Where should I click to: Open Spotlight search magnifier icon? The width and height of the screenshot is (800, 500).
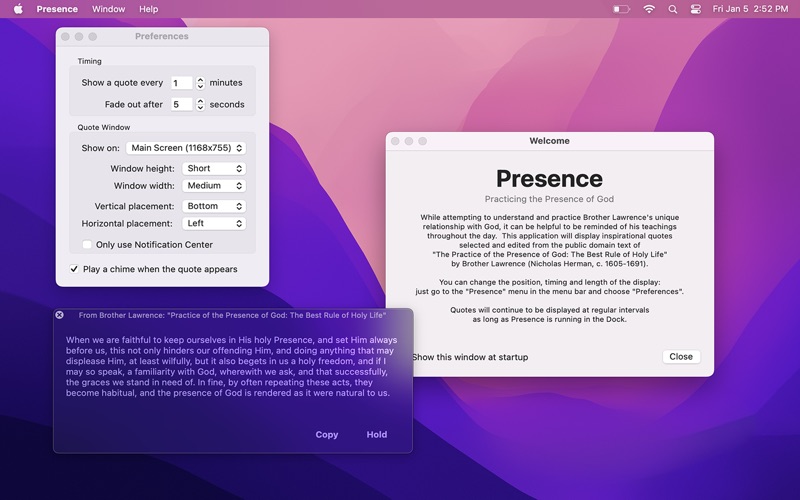[672, 9]
